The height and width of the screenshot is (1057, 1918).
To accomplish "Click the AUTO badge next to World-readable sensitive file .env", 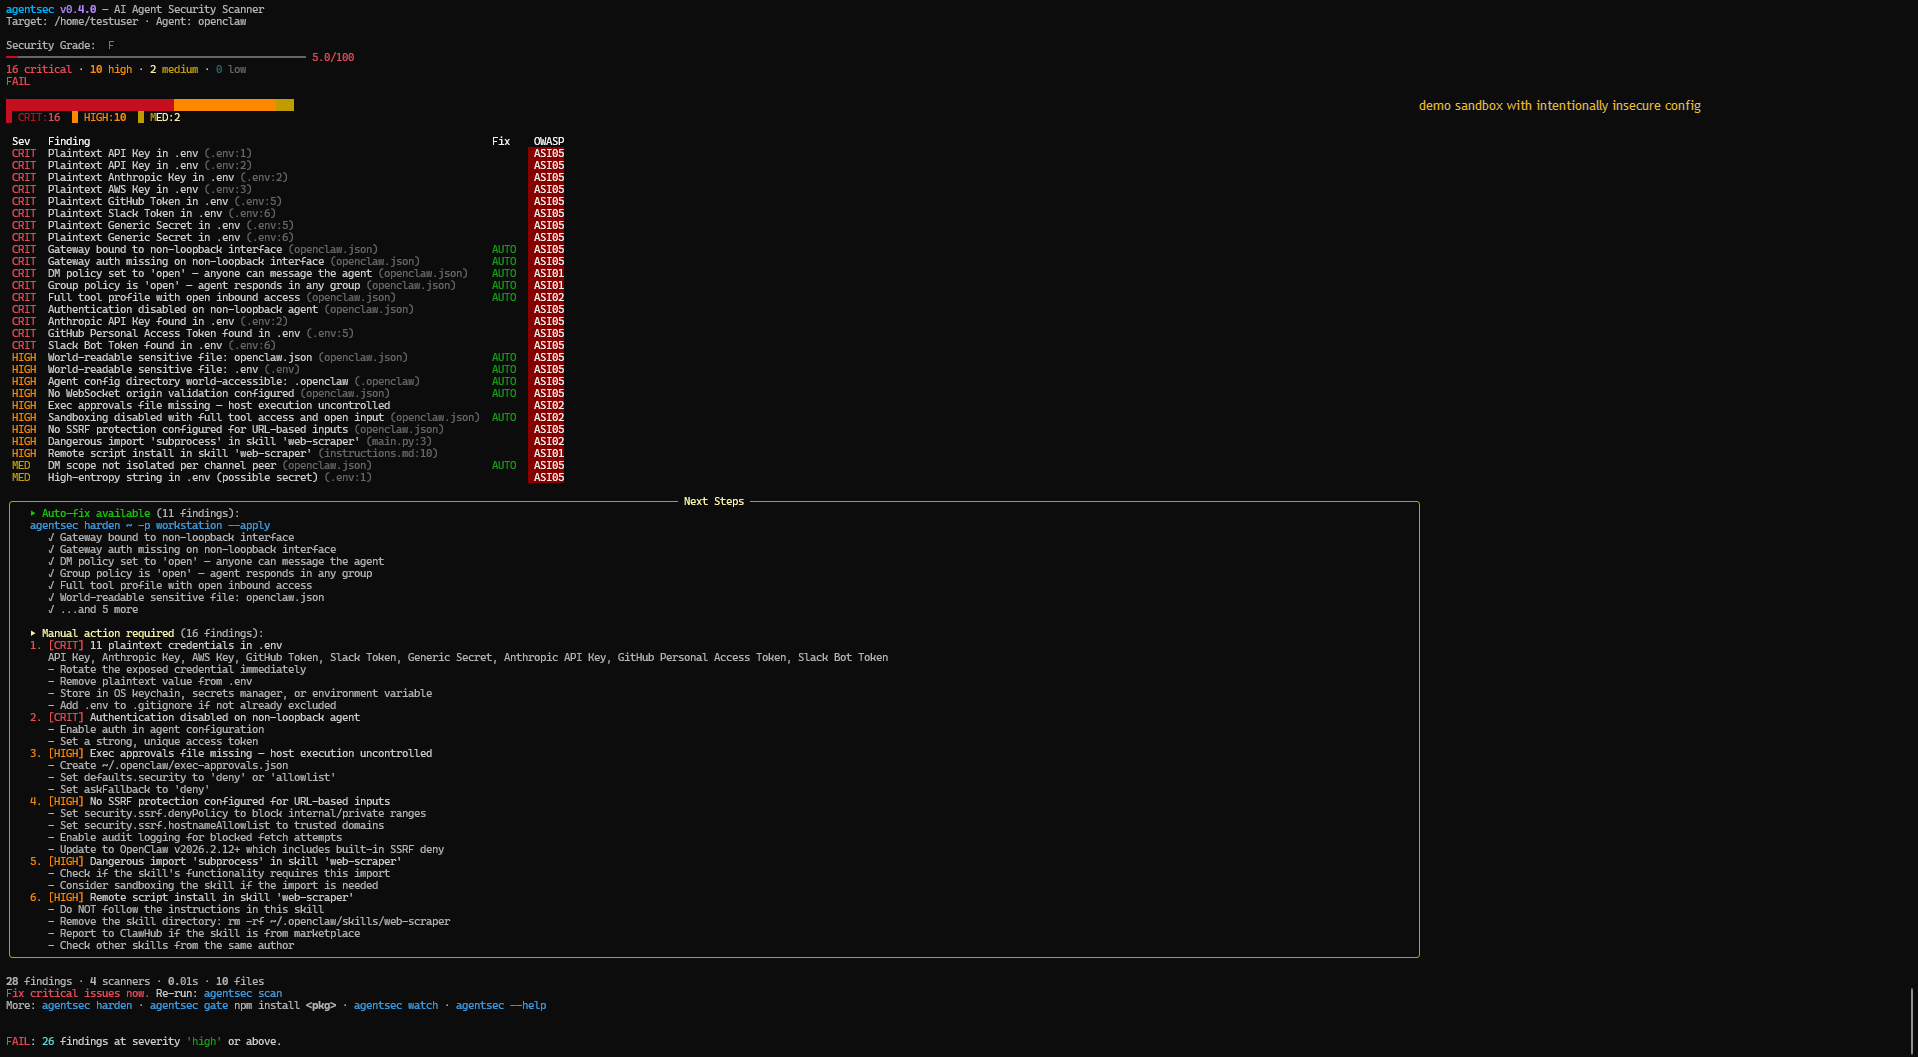I will pos(504,369).
